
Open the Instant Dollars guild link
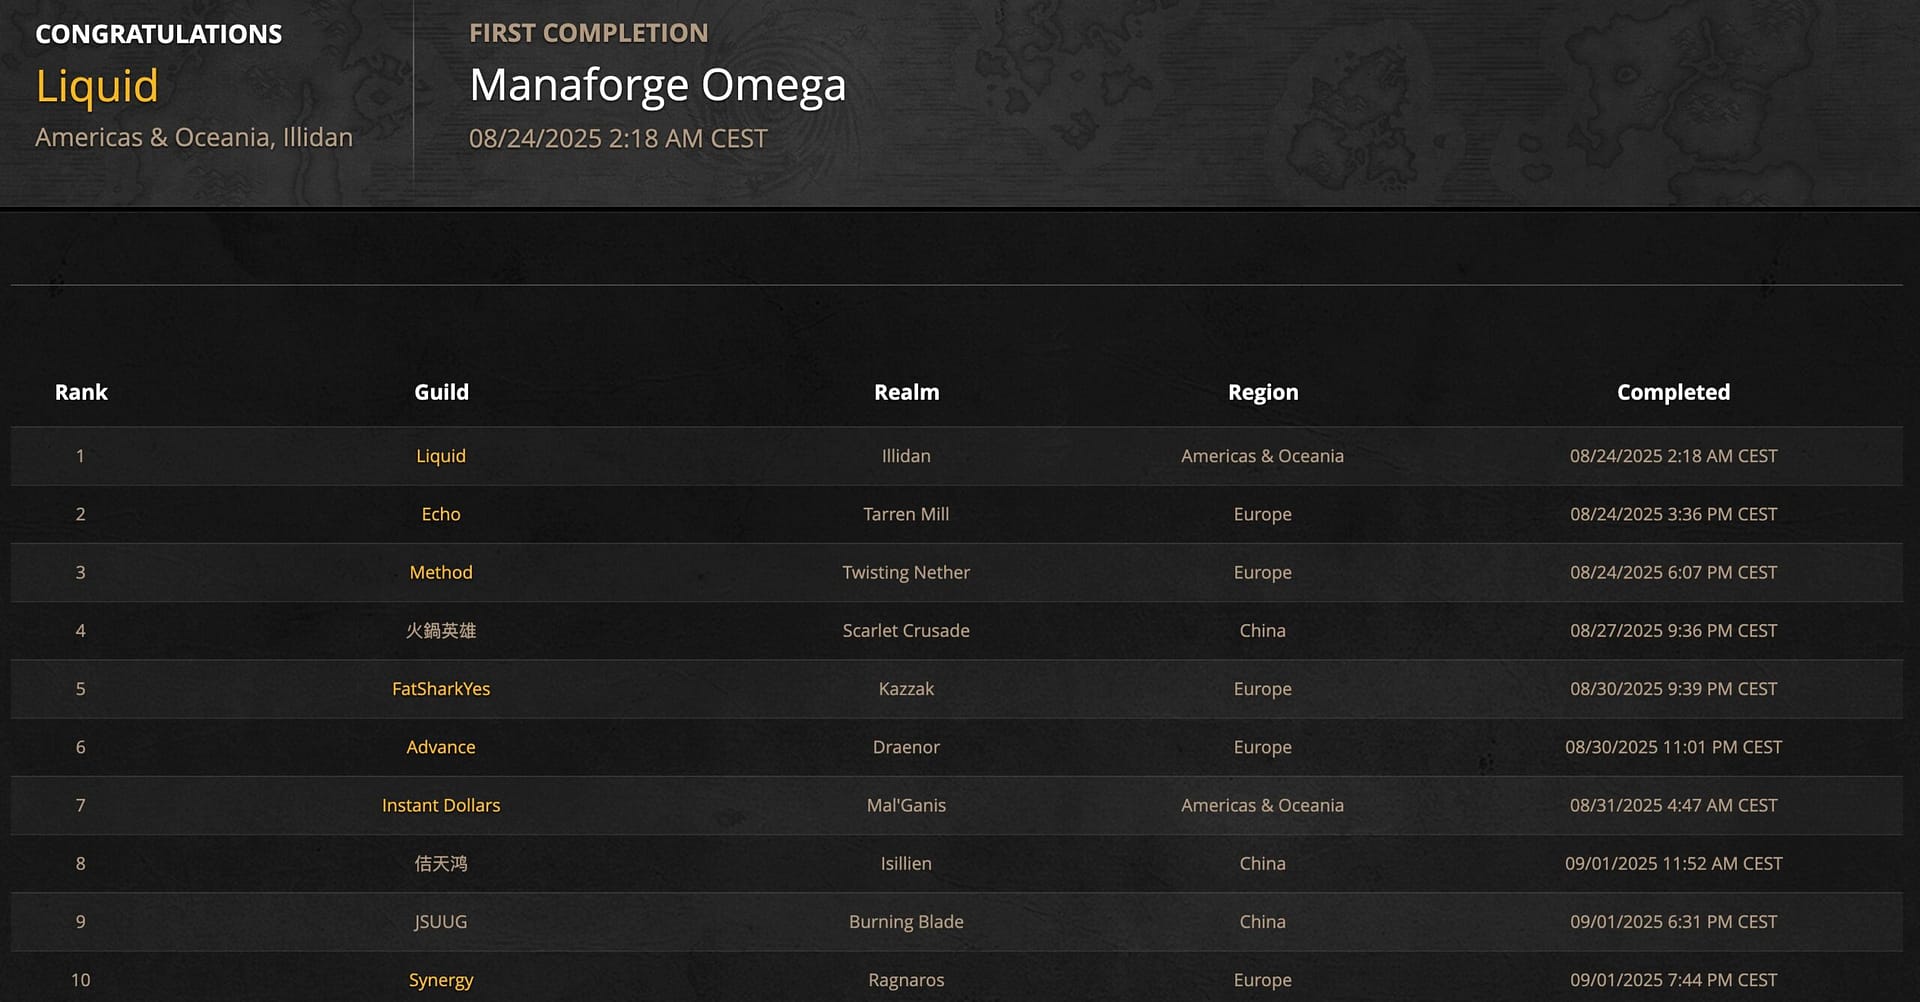click(x=441, y=805)
